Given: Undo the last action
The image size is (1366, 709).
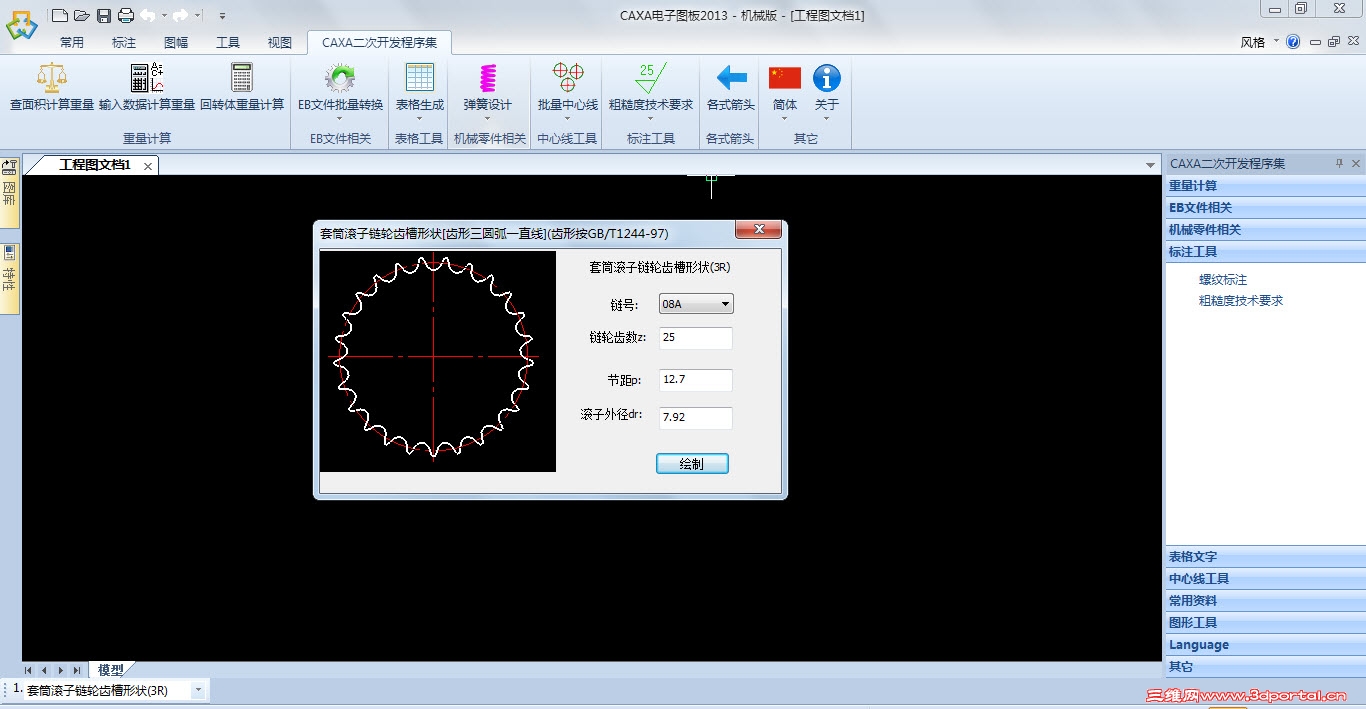Looking at the screenshot, I should coord(147,15).
